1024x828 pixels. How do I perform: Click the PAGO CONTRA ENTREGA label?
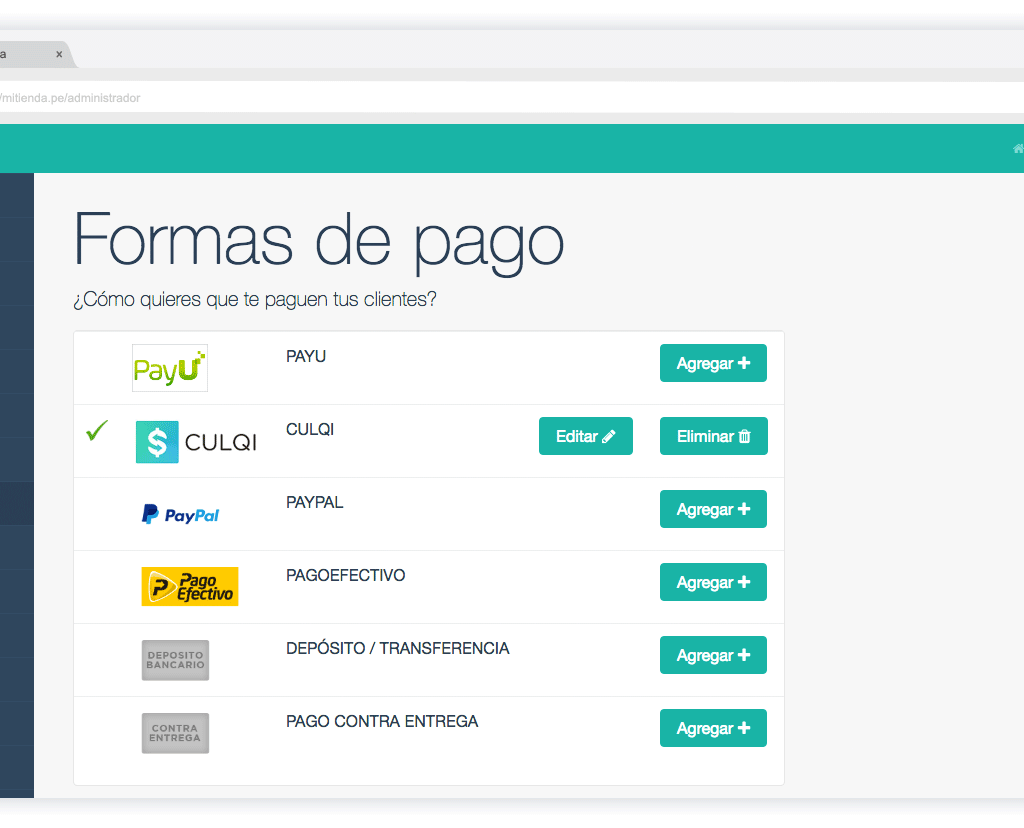pyautogui.click(x=382, y=722)
